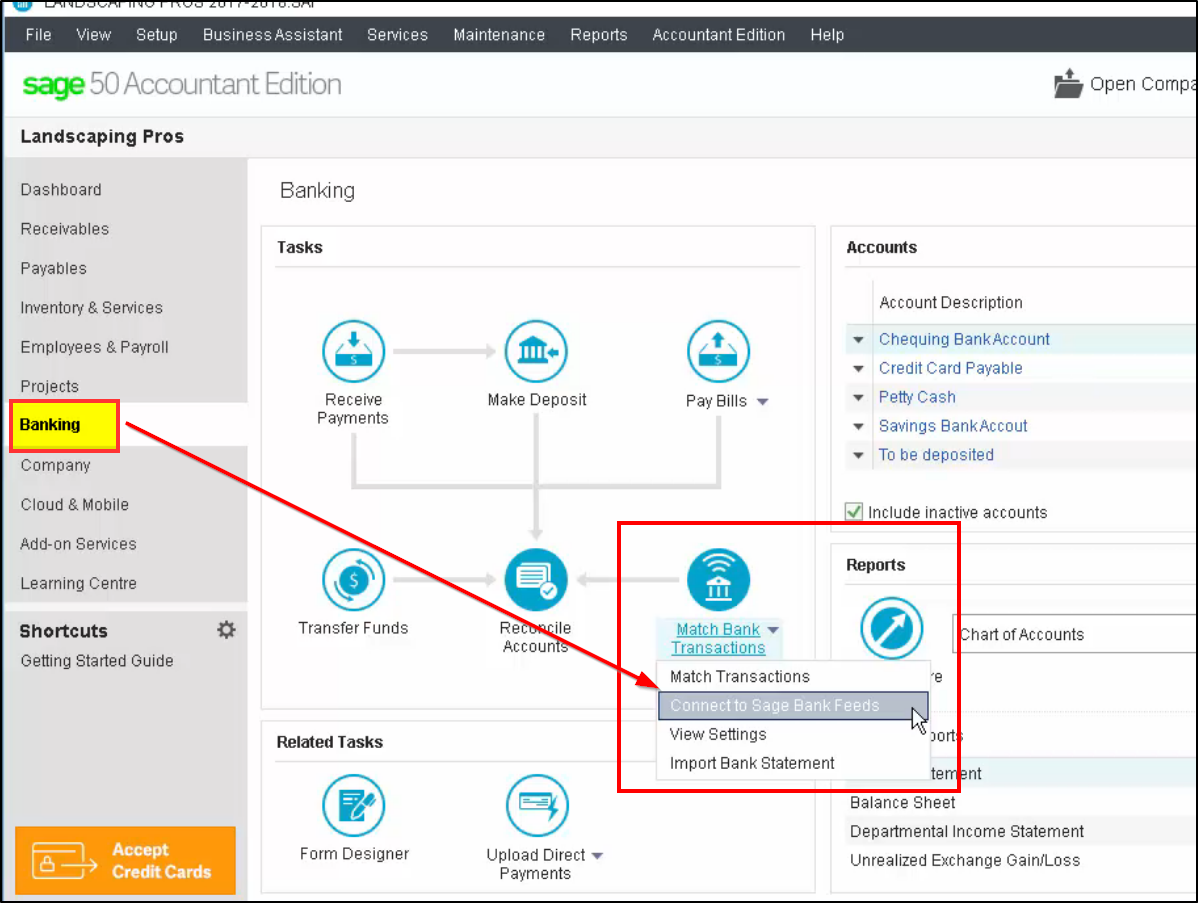The width and height of the screenshot is (1198, 903).
Task: Select the Banking module
Action: (50, 425)
